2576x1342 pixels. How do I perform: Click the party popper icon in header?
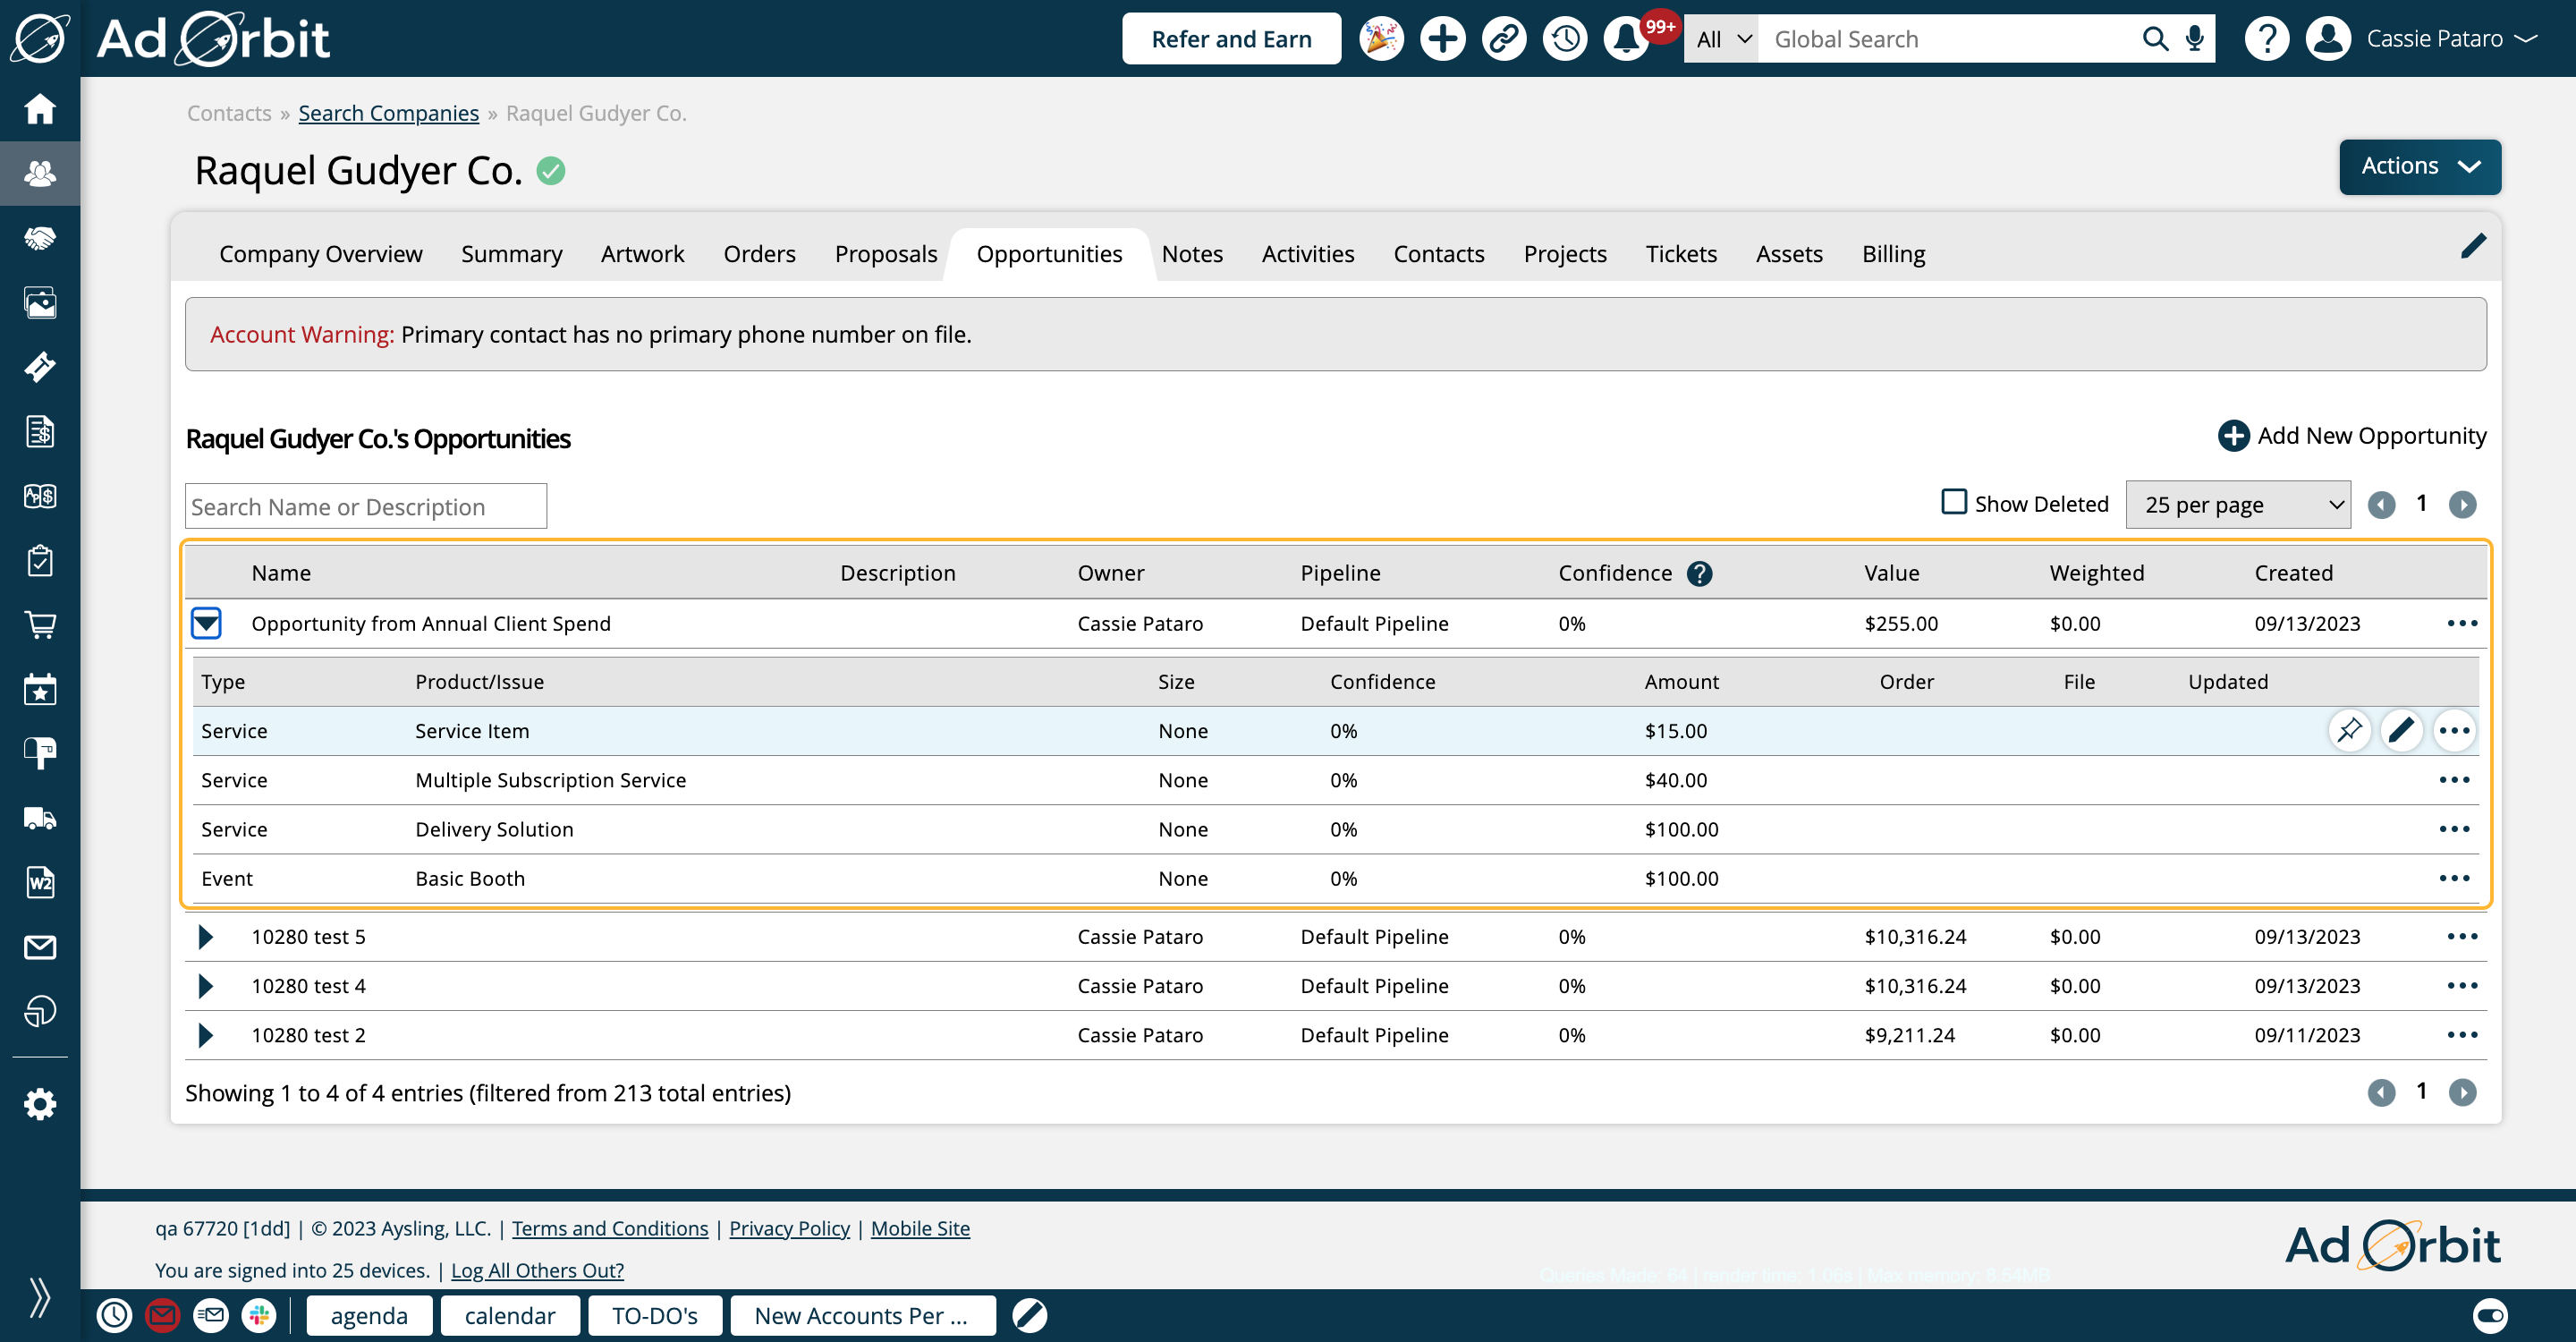[x=1381, y=39]
